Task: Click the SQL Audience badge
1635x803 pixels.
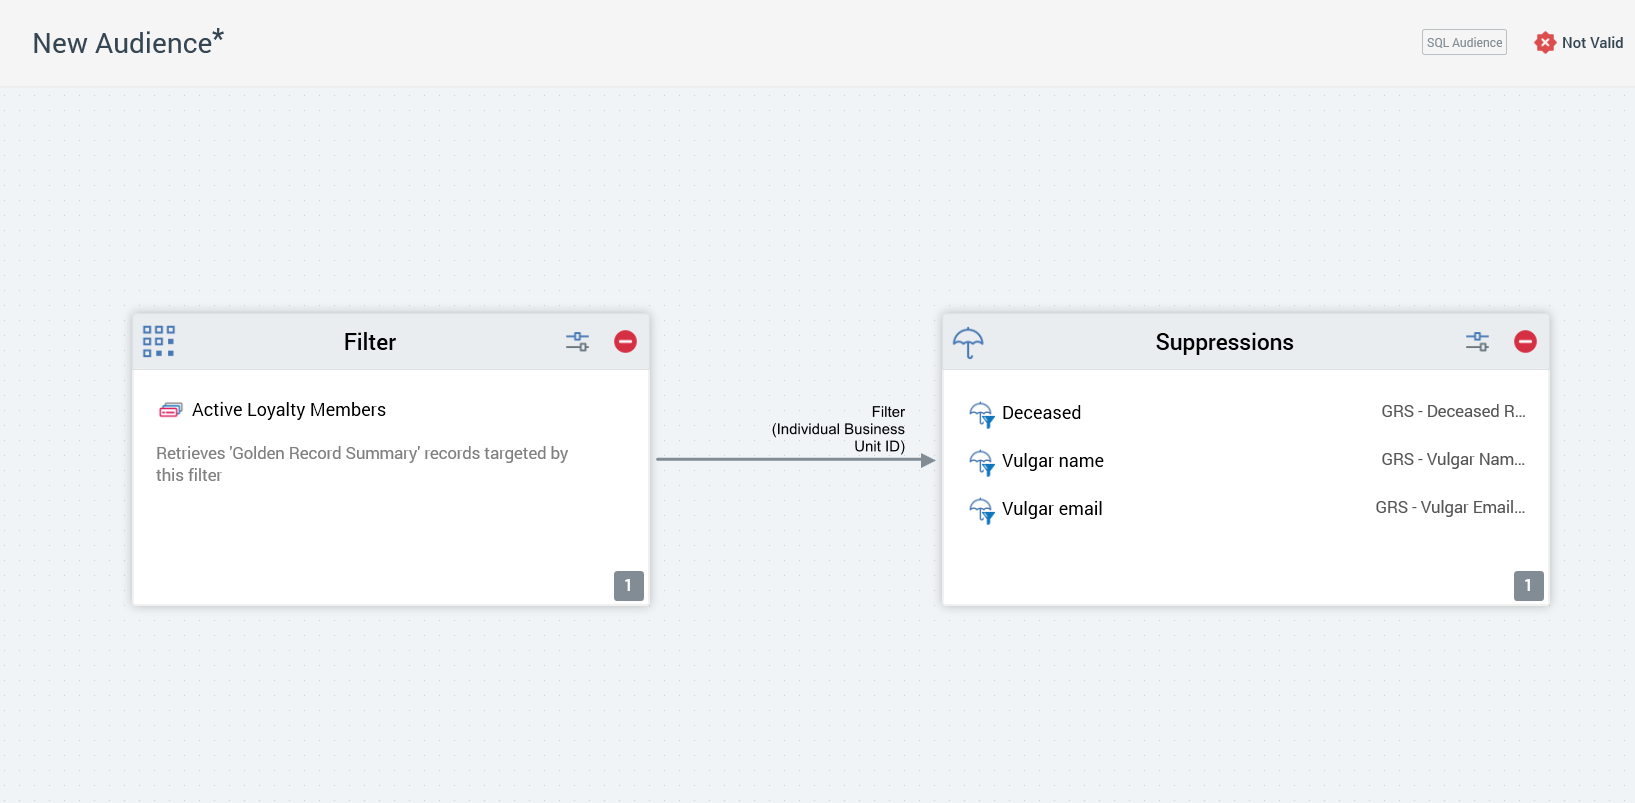Action: [1464, 42]
